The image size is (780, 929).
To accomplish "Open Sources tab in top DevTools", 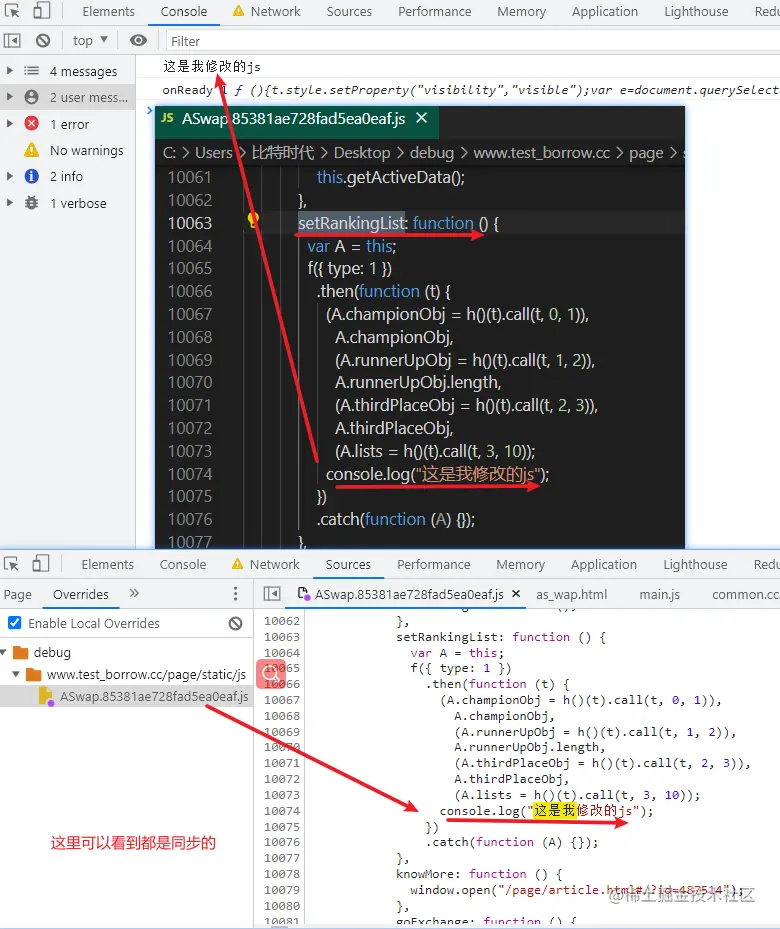I will (349, 12).
